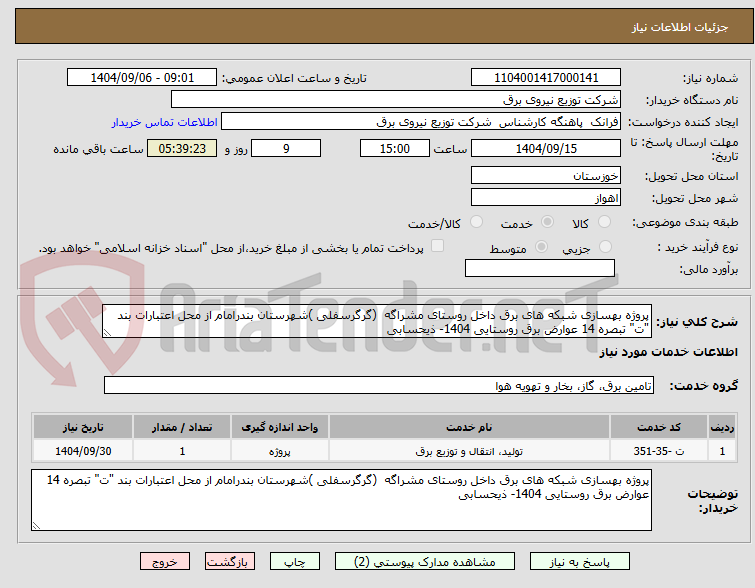
Task: Click the توضیحات خریدار text area
Action: pyautogui.click(x=341, y=500)
